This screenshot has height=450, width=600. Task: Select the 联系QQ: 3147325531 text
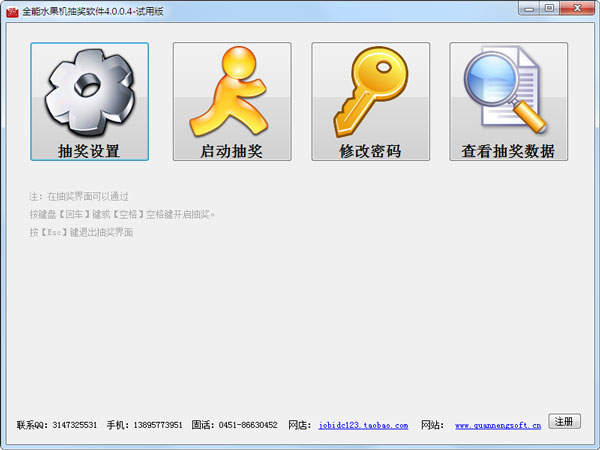[57, 425]
